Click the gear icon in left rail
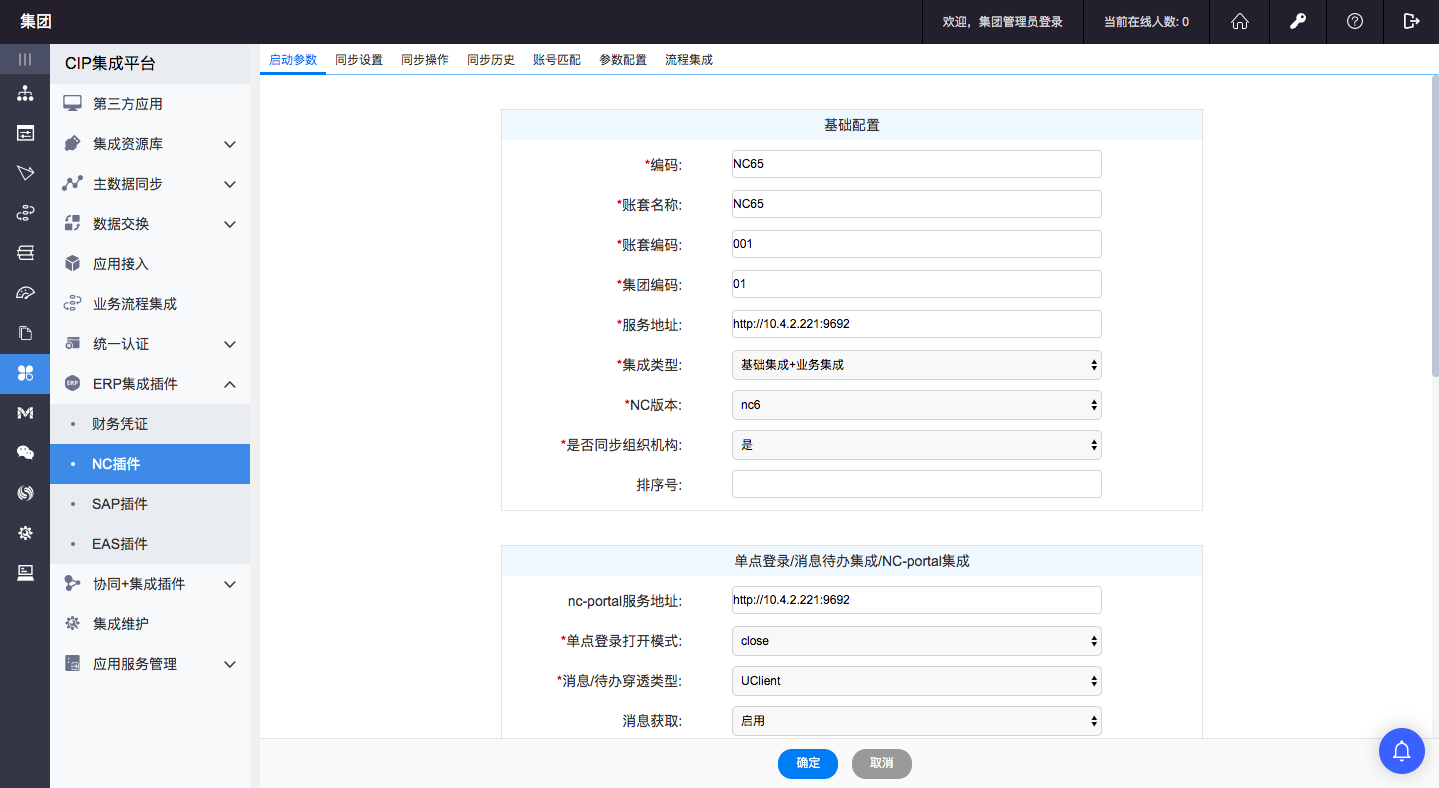The width and height of the screenshot is (1439, 788). point(25,533)
